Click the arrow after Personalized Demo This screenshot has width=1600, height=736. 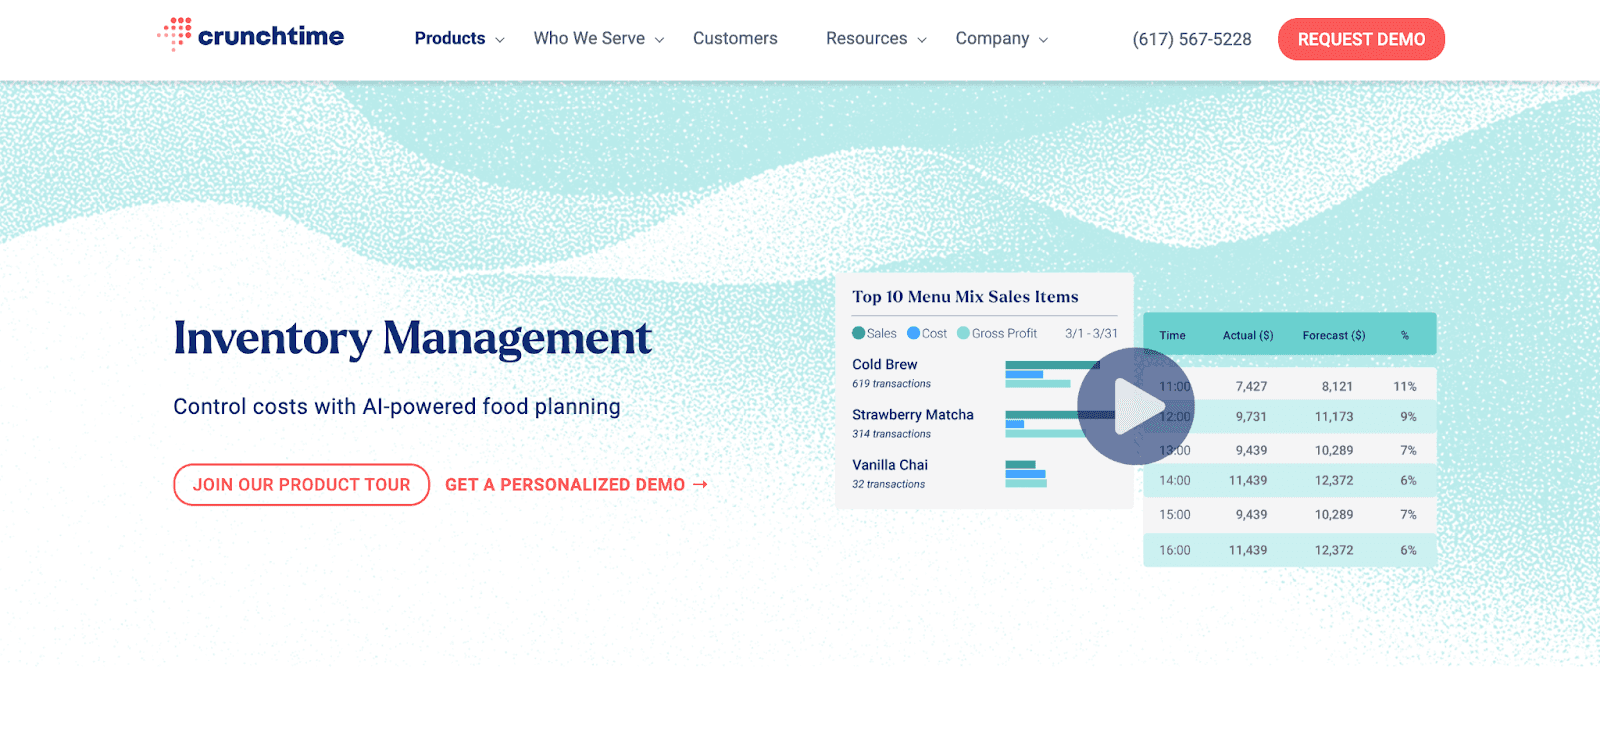(700, 484)
